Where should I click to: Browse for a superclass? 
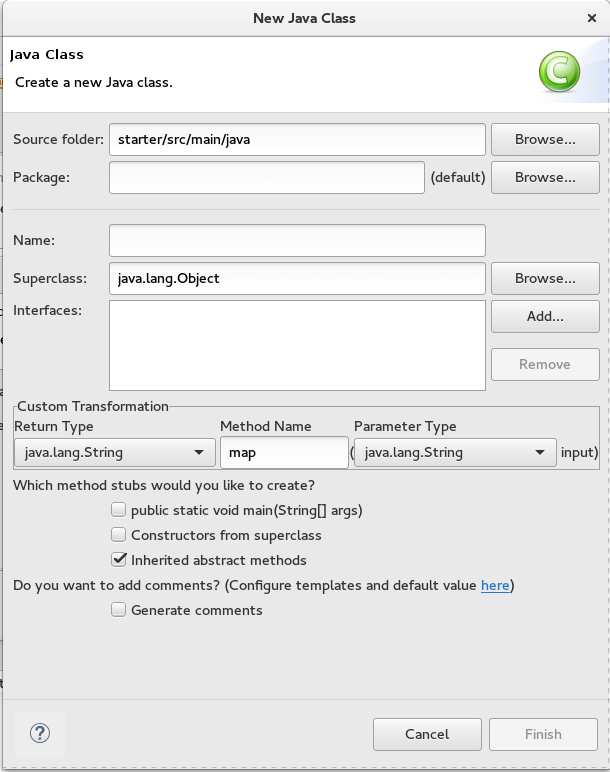545,278
